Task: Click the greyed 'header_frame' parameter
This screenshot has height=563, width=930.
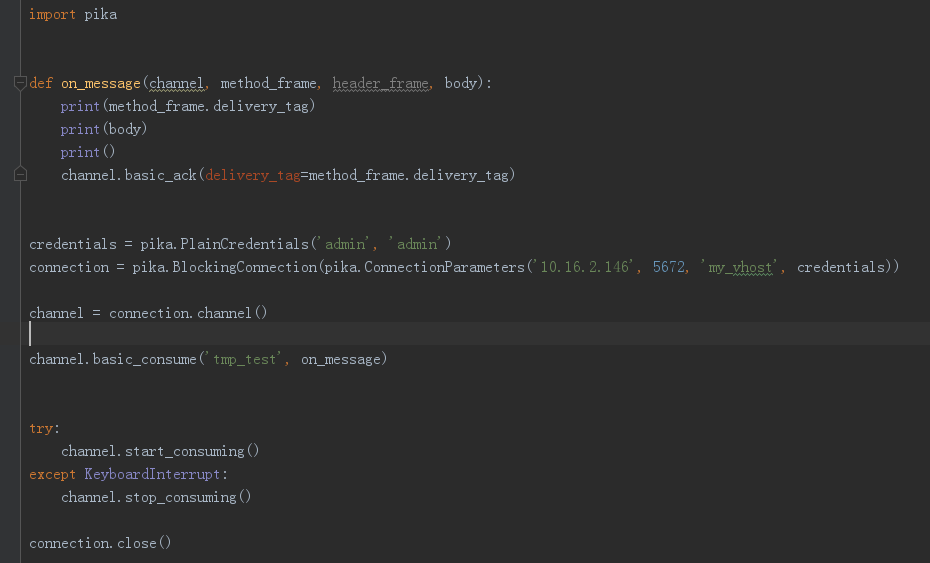Action: [380, 84]
